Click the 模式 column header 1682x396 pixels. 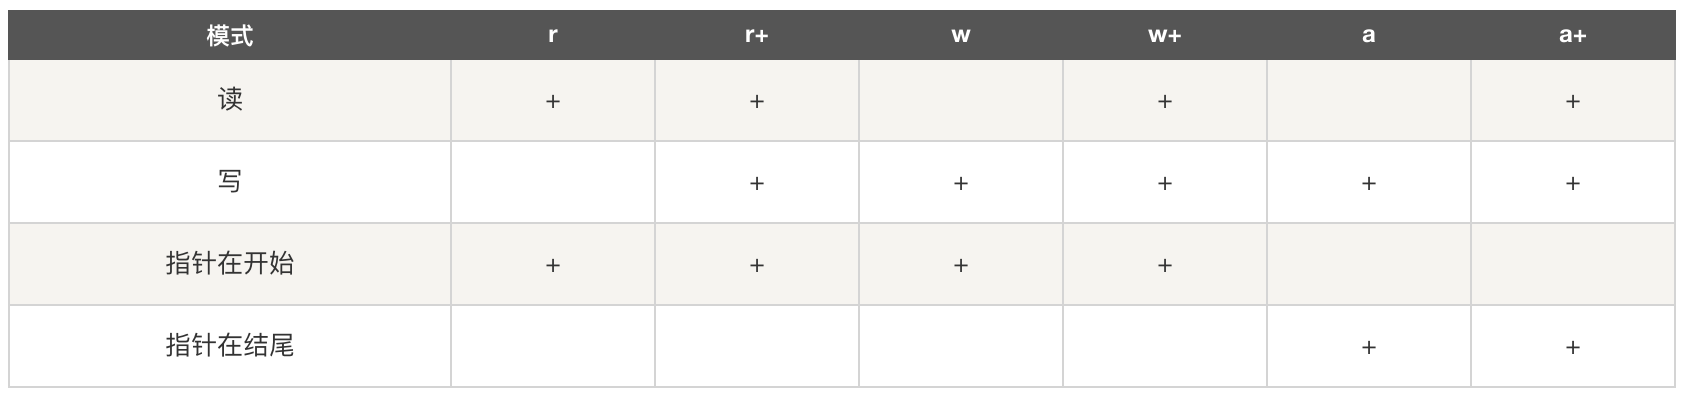click(229, 35)
